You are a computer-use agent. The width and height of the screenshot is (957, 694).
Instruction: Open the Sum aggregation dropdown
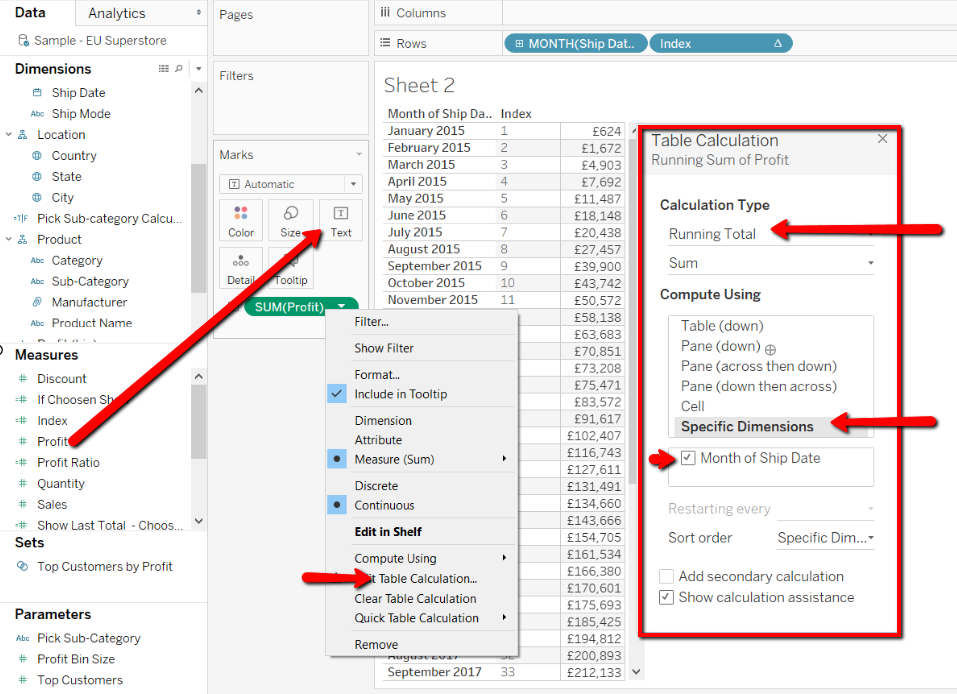[771, 263]
